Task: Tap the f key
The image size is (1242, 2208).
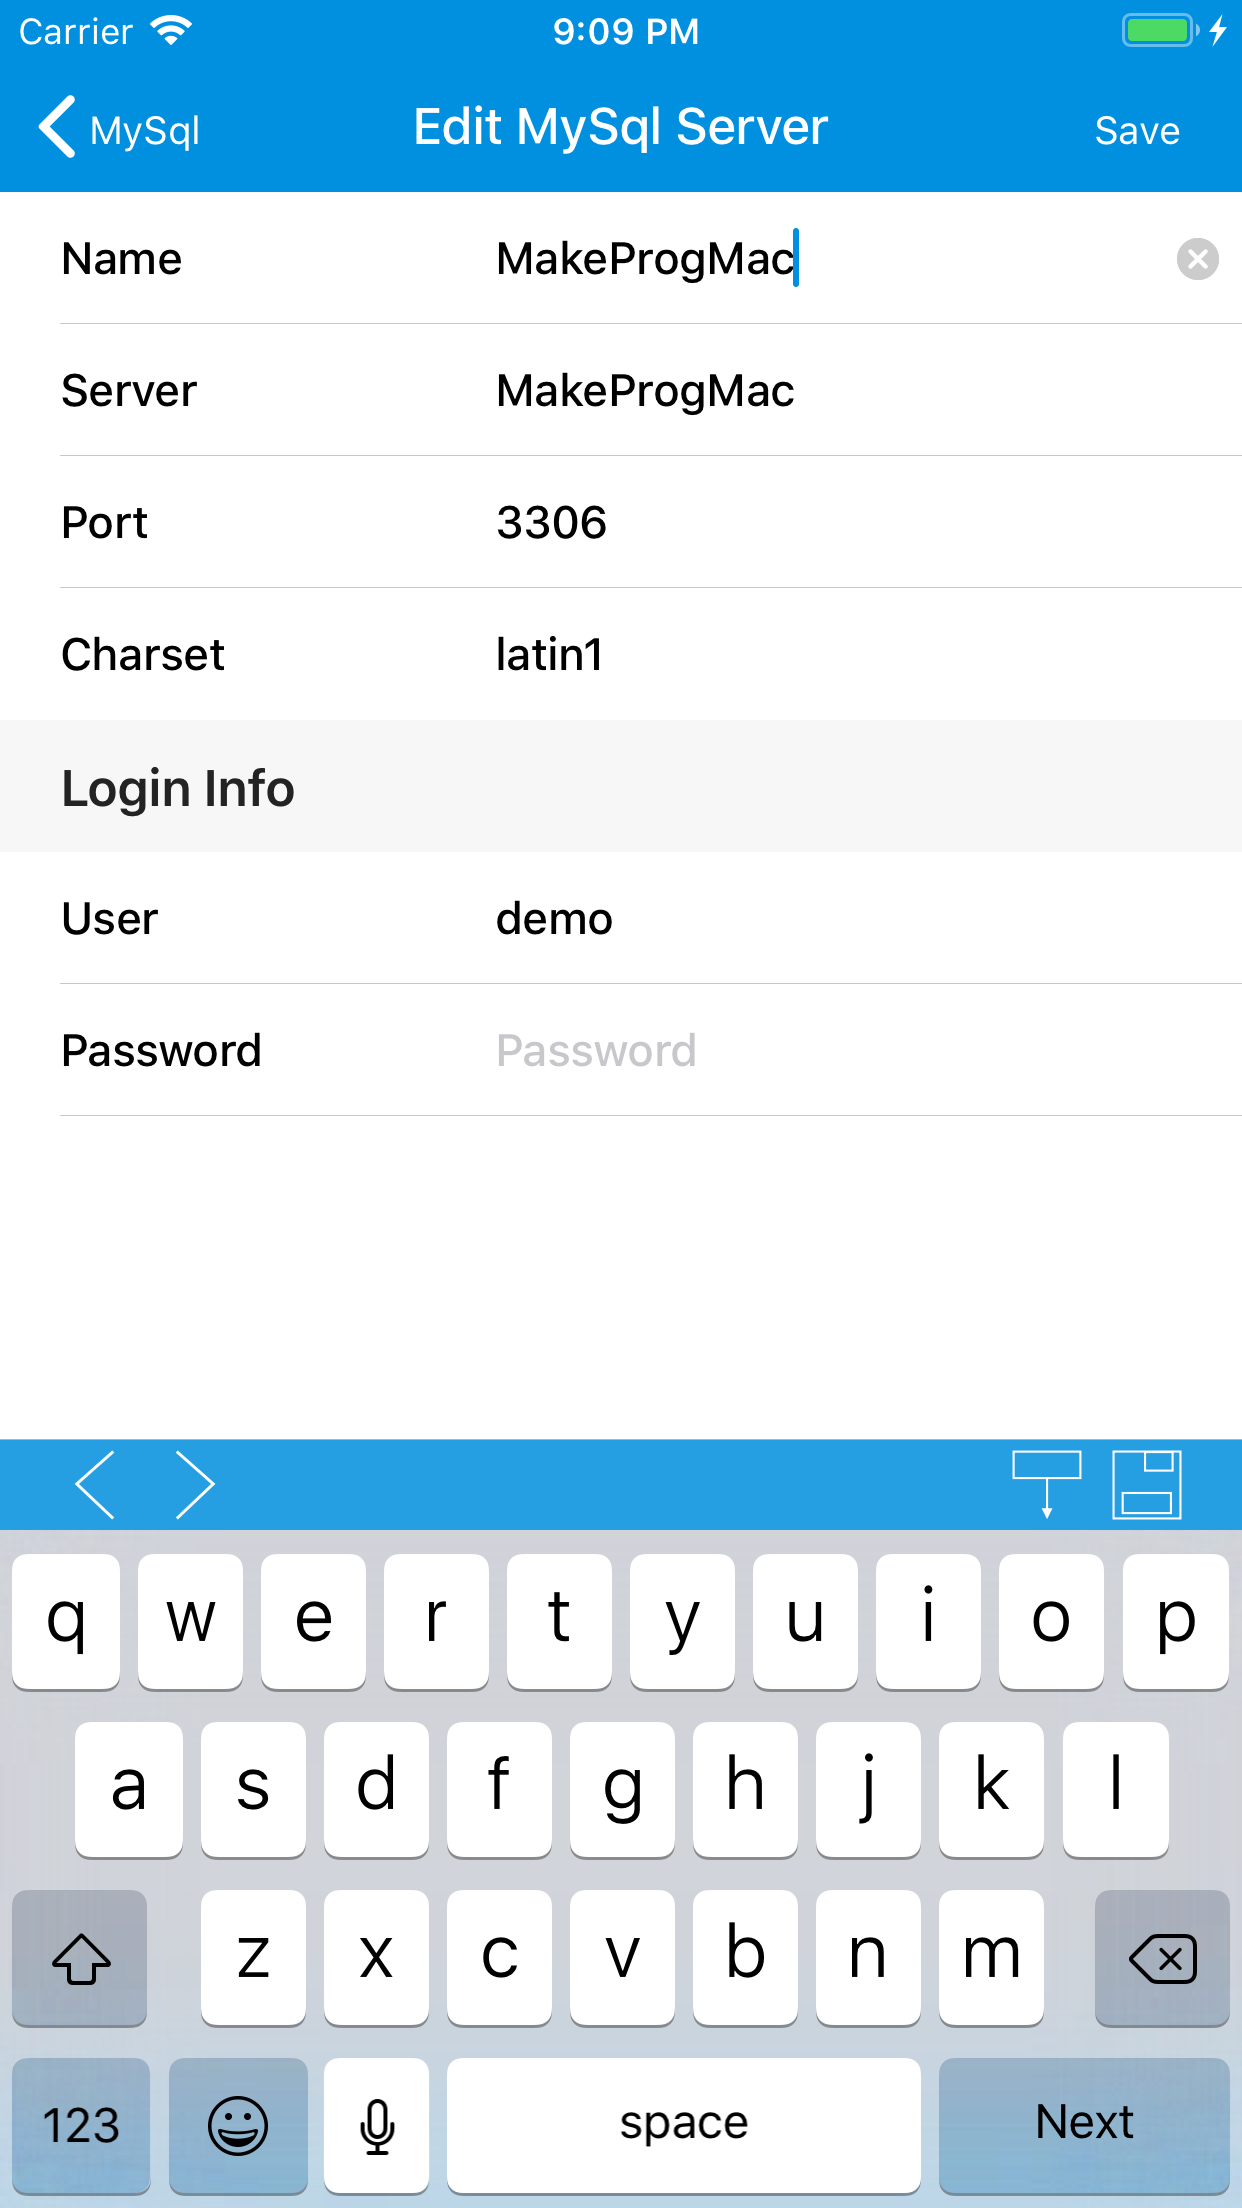Action: (x=499, y=1789)
